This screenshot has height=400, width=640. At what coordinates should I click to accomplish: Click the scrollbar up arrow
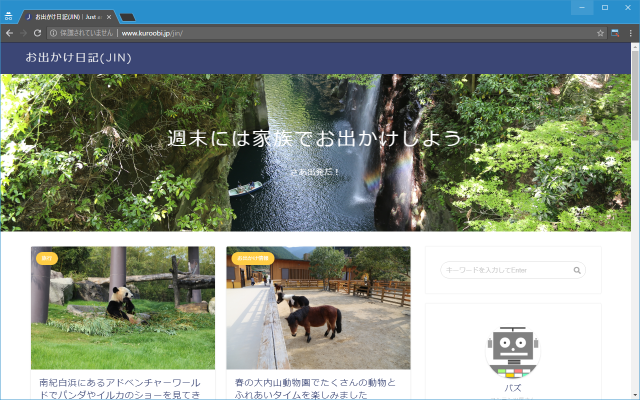[635, 47]
